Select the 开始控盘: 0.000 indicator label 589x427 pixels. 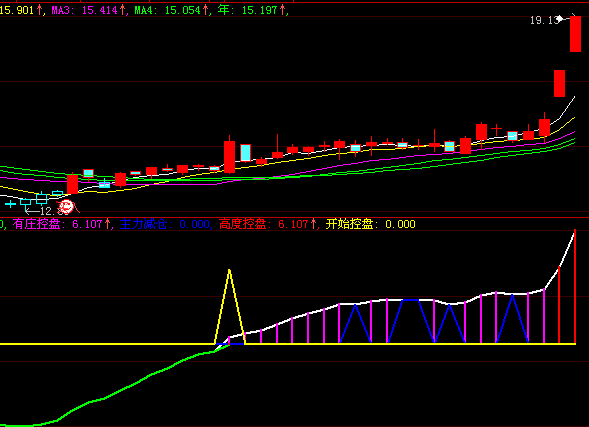370,224
